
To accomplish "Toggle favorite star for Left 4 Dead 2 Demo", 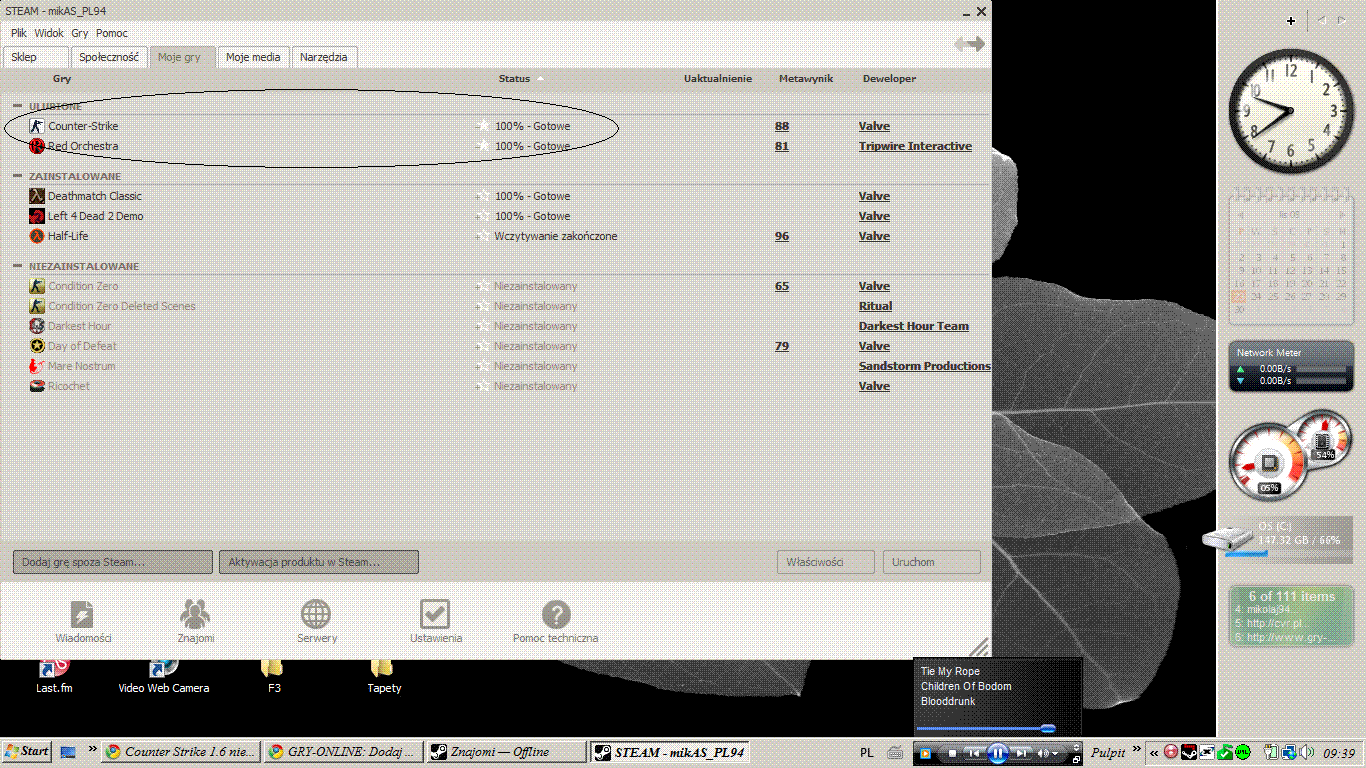I will tap(483, 216).
